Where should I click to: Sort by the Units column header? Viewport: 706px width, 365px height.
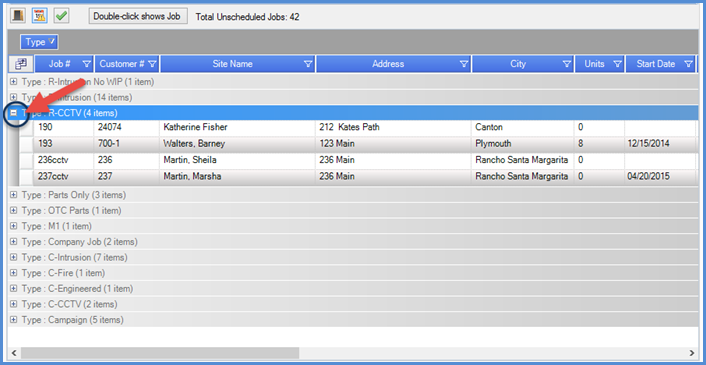click(x=594, y=64)
